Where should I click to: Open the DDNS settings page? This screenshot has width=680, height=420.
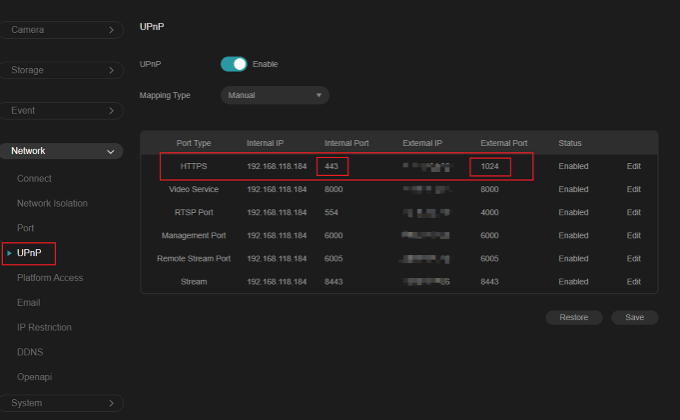31,352
